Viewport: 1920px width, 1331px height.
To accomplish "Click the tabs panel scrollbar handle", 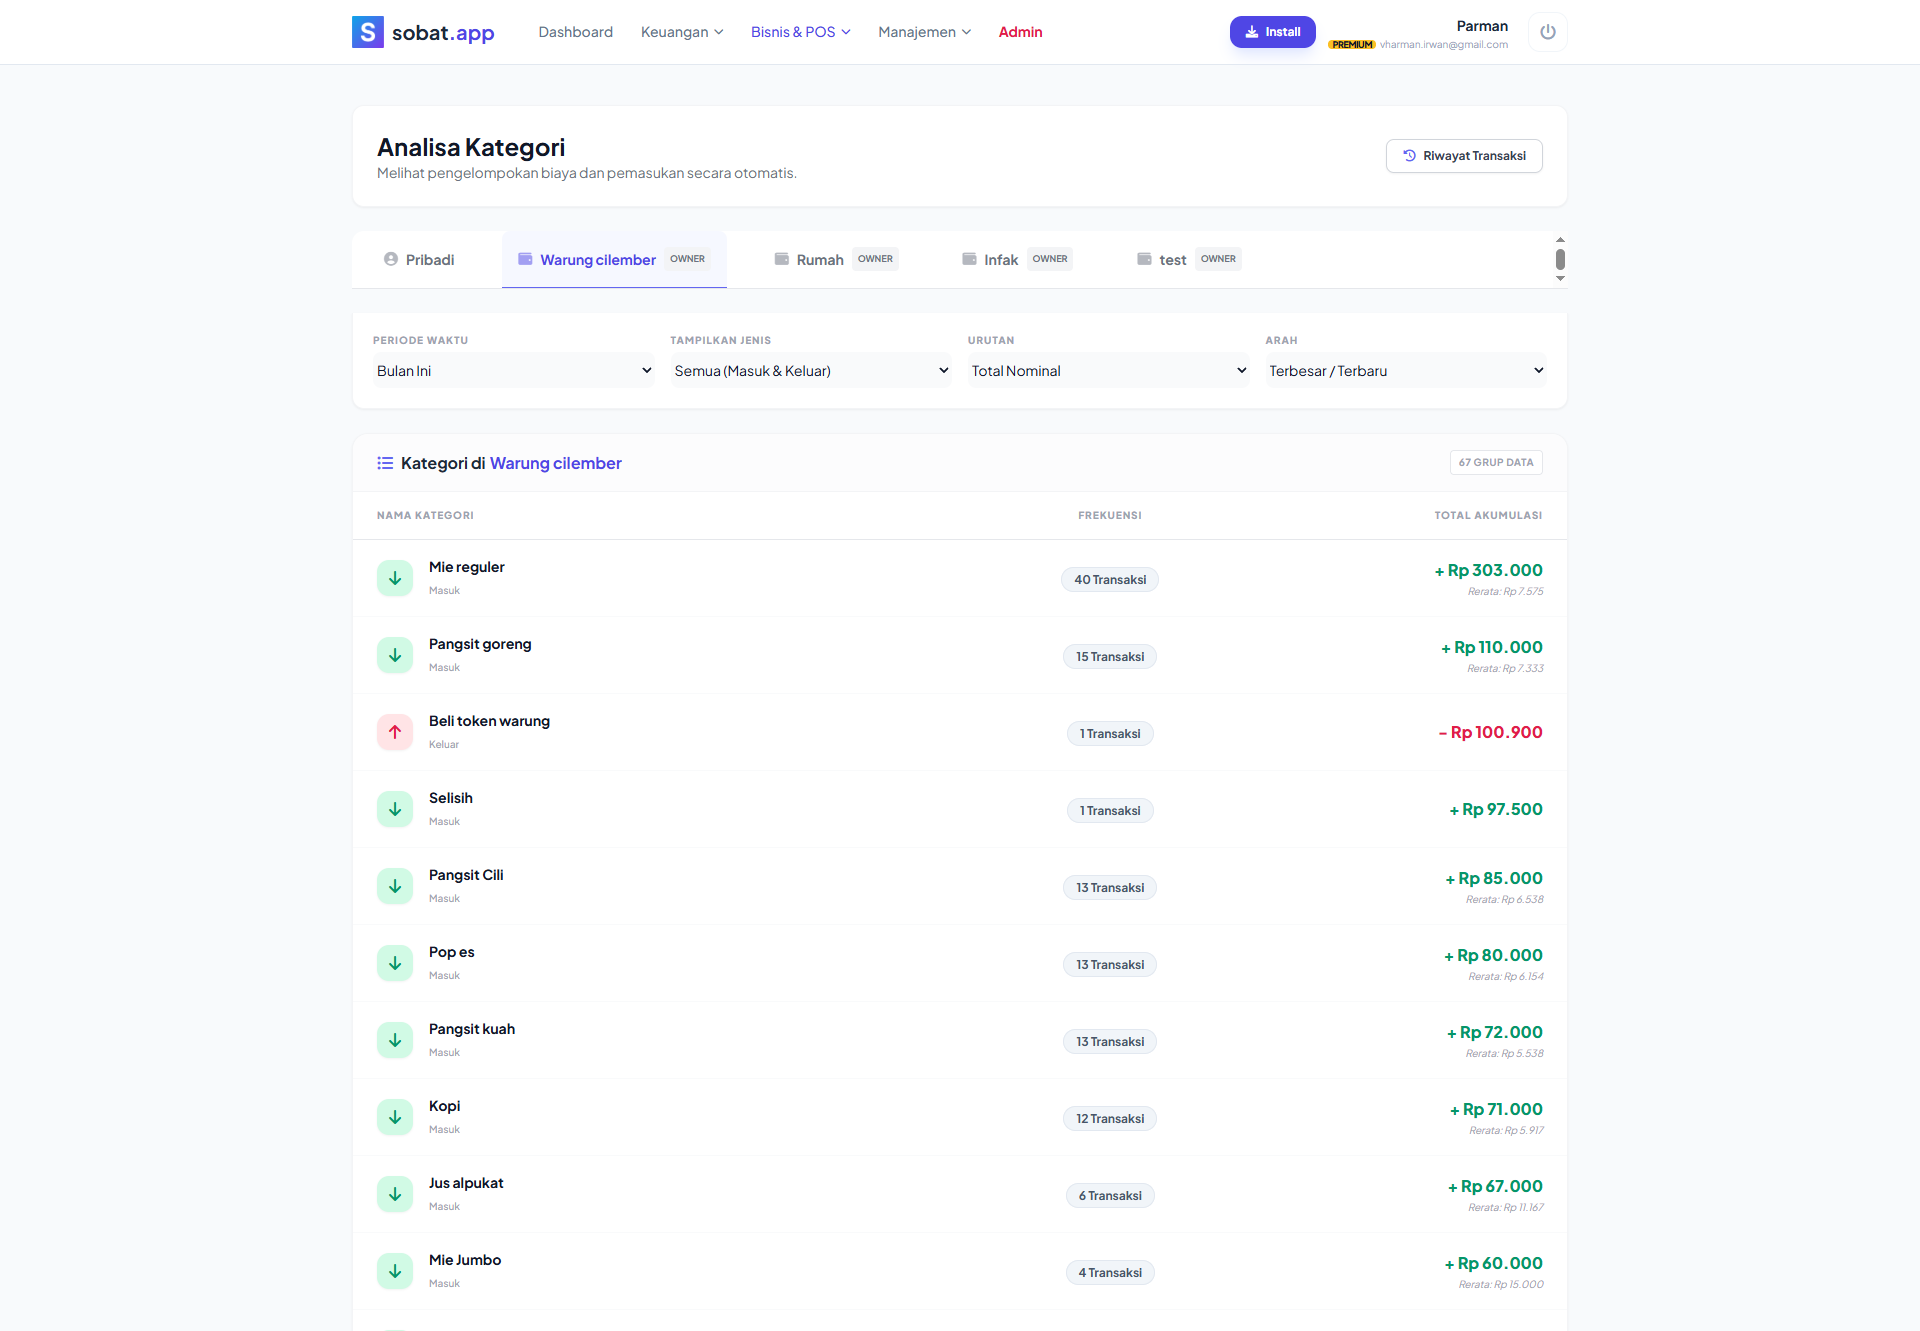I will 1560,260.
